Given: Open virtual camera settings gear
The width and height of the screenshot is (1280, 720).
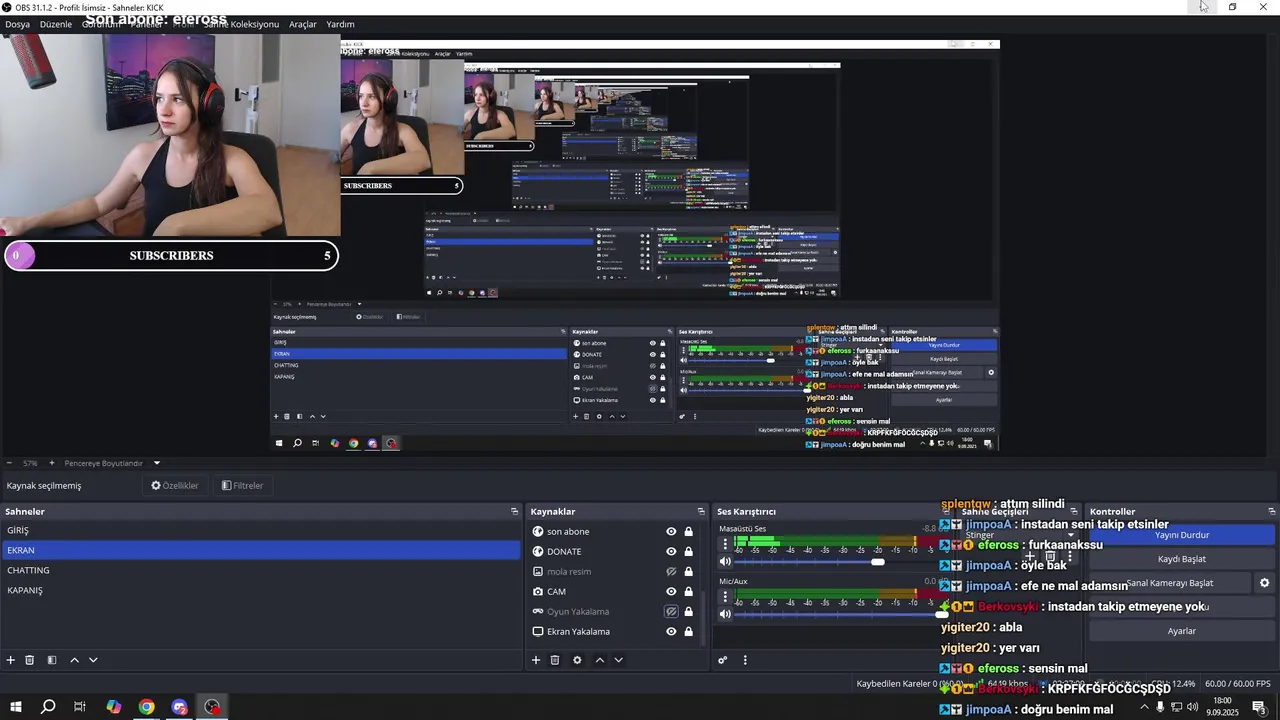Looking at the screenshot, I should pyautogui.click(x=1264, y=583).
